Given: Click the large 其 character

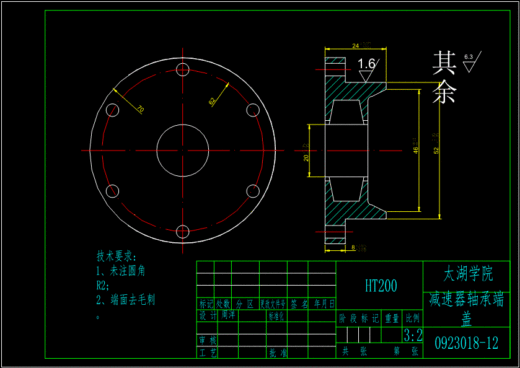Looking at the screenshot, I should 444,63.
